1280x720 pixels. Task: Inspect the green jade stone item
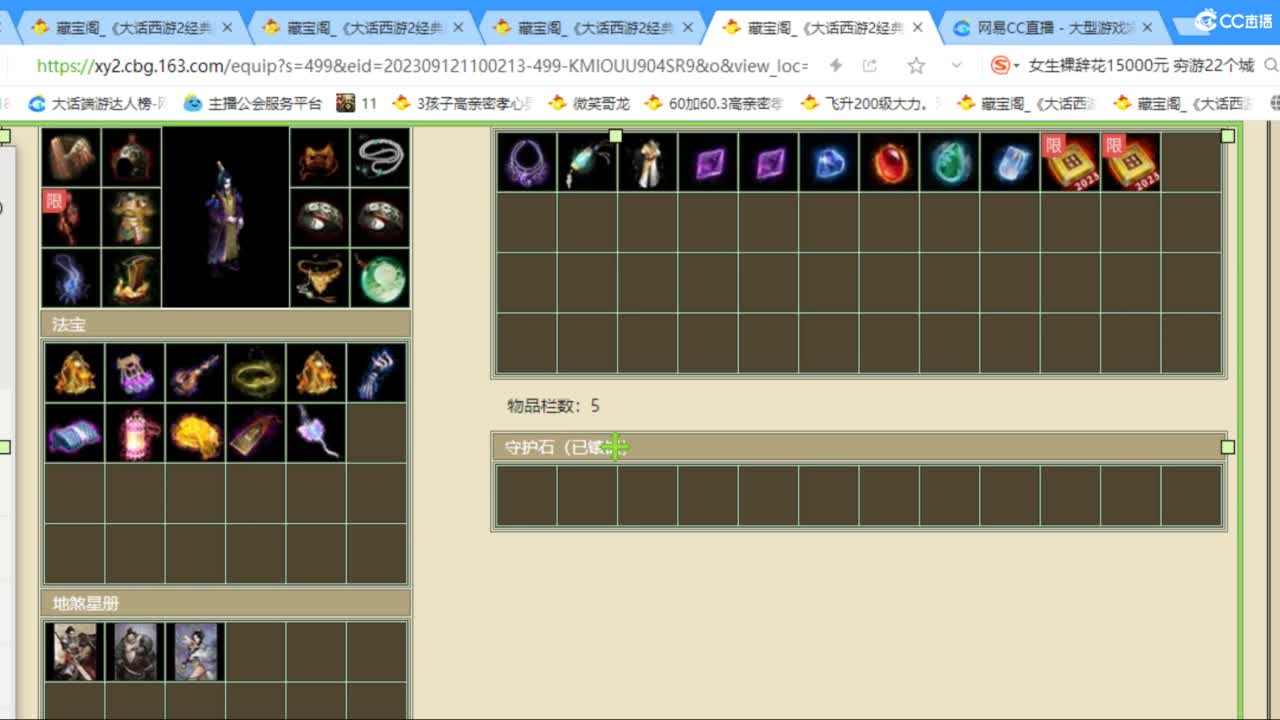click(x=949, y=162)
